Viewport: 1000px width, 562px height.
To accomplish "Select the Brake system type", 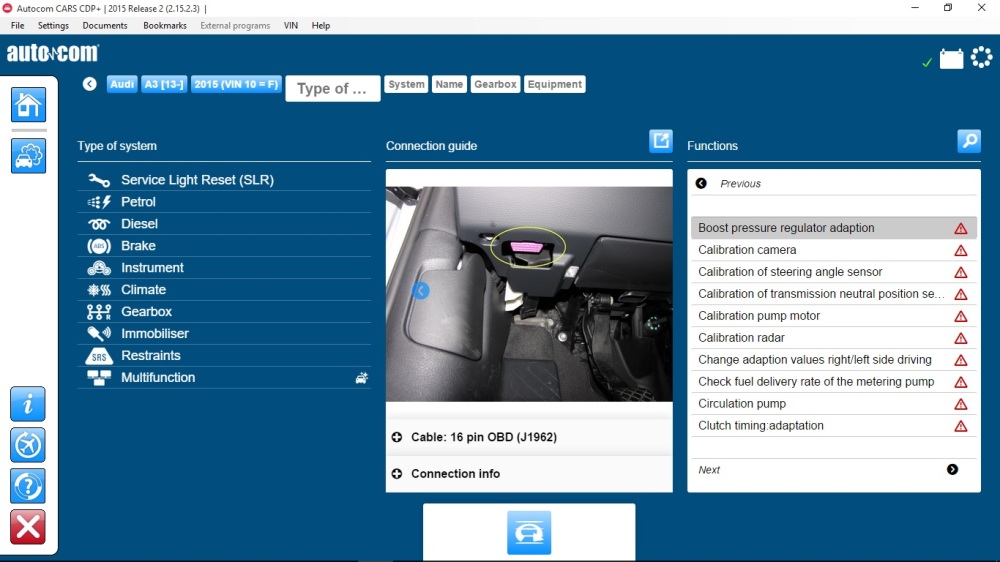I will click(224, 246).
